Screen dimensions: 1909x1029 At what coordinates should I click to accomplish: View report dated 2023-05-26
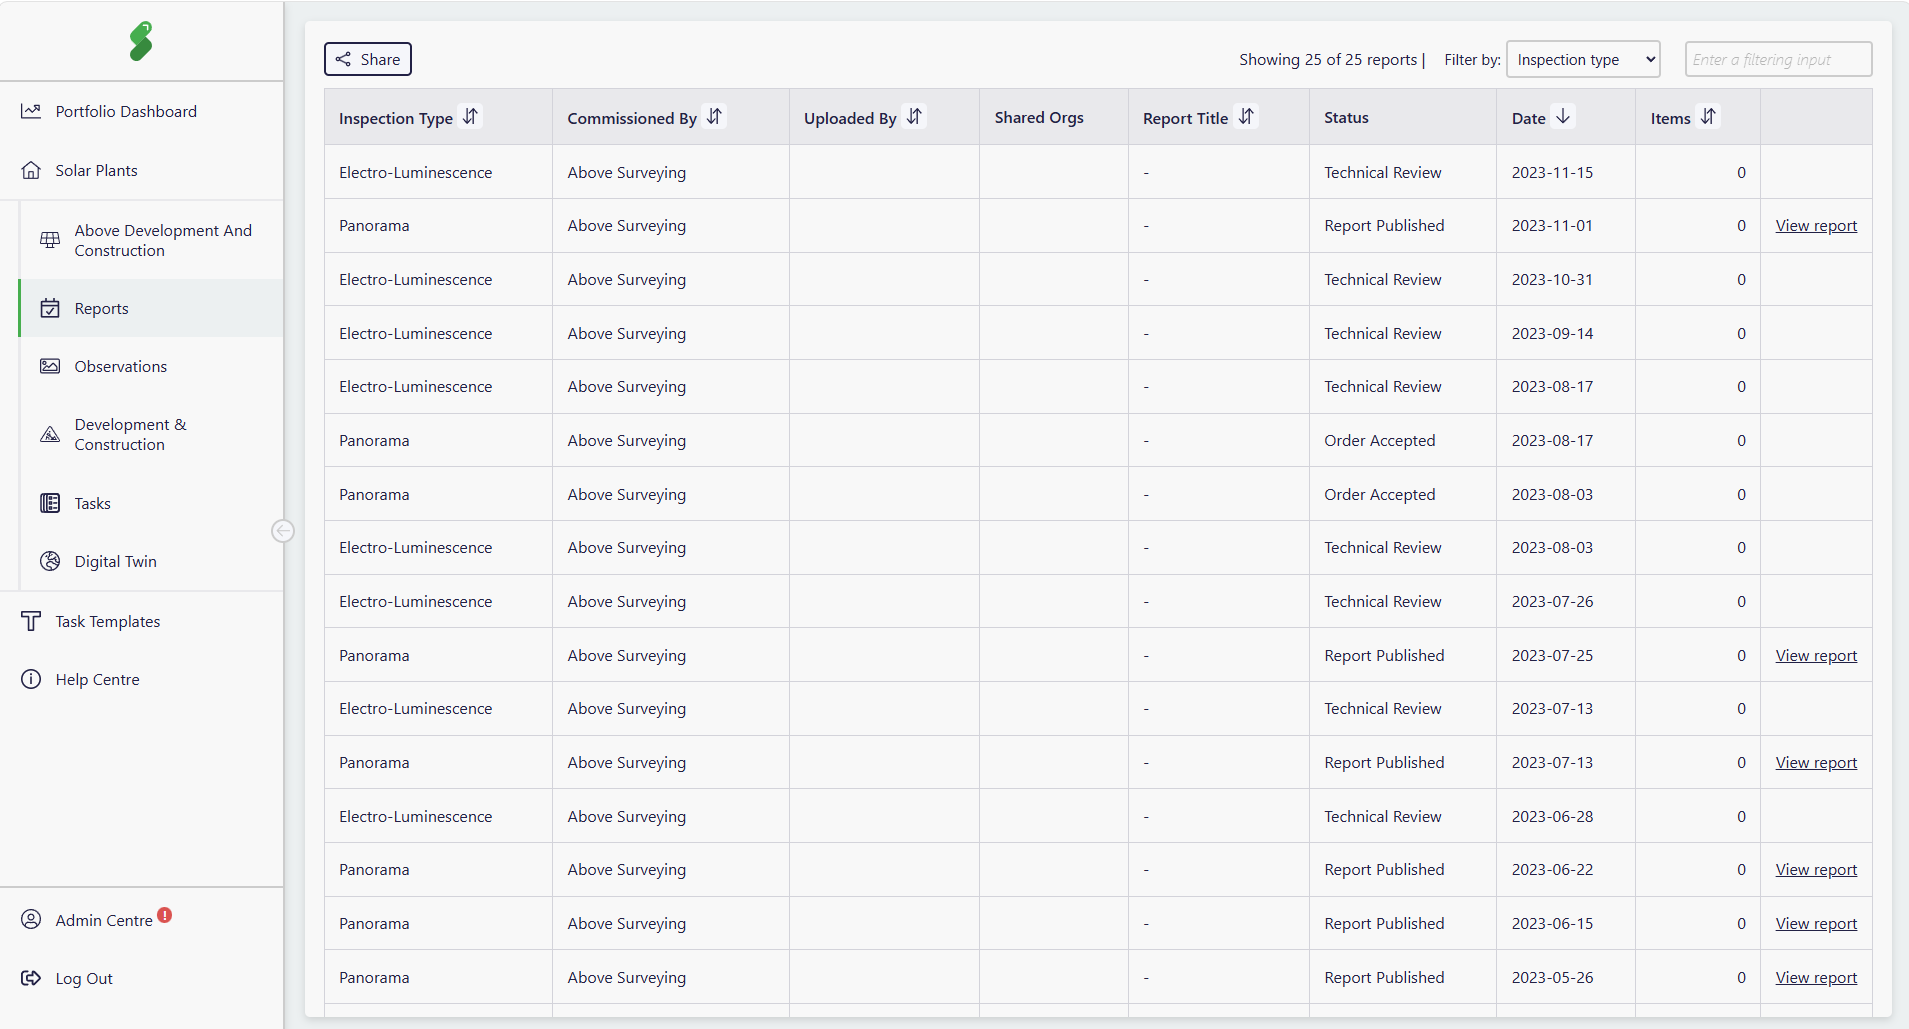click(1816, 977)
